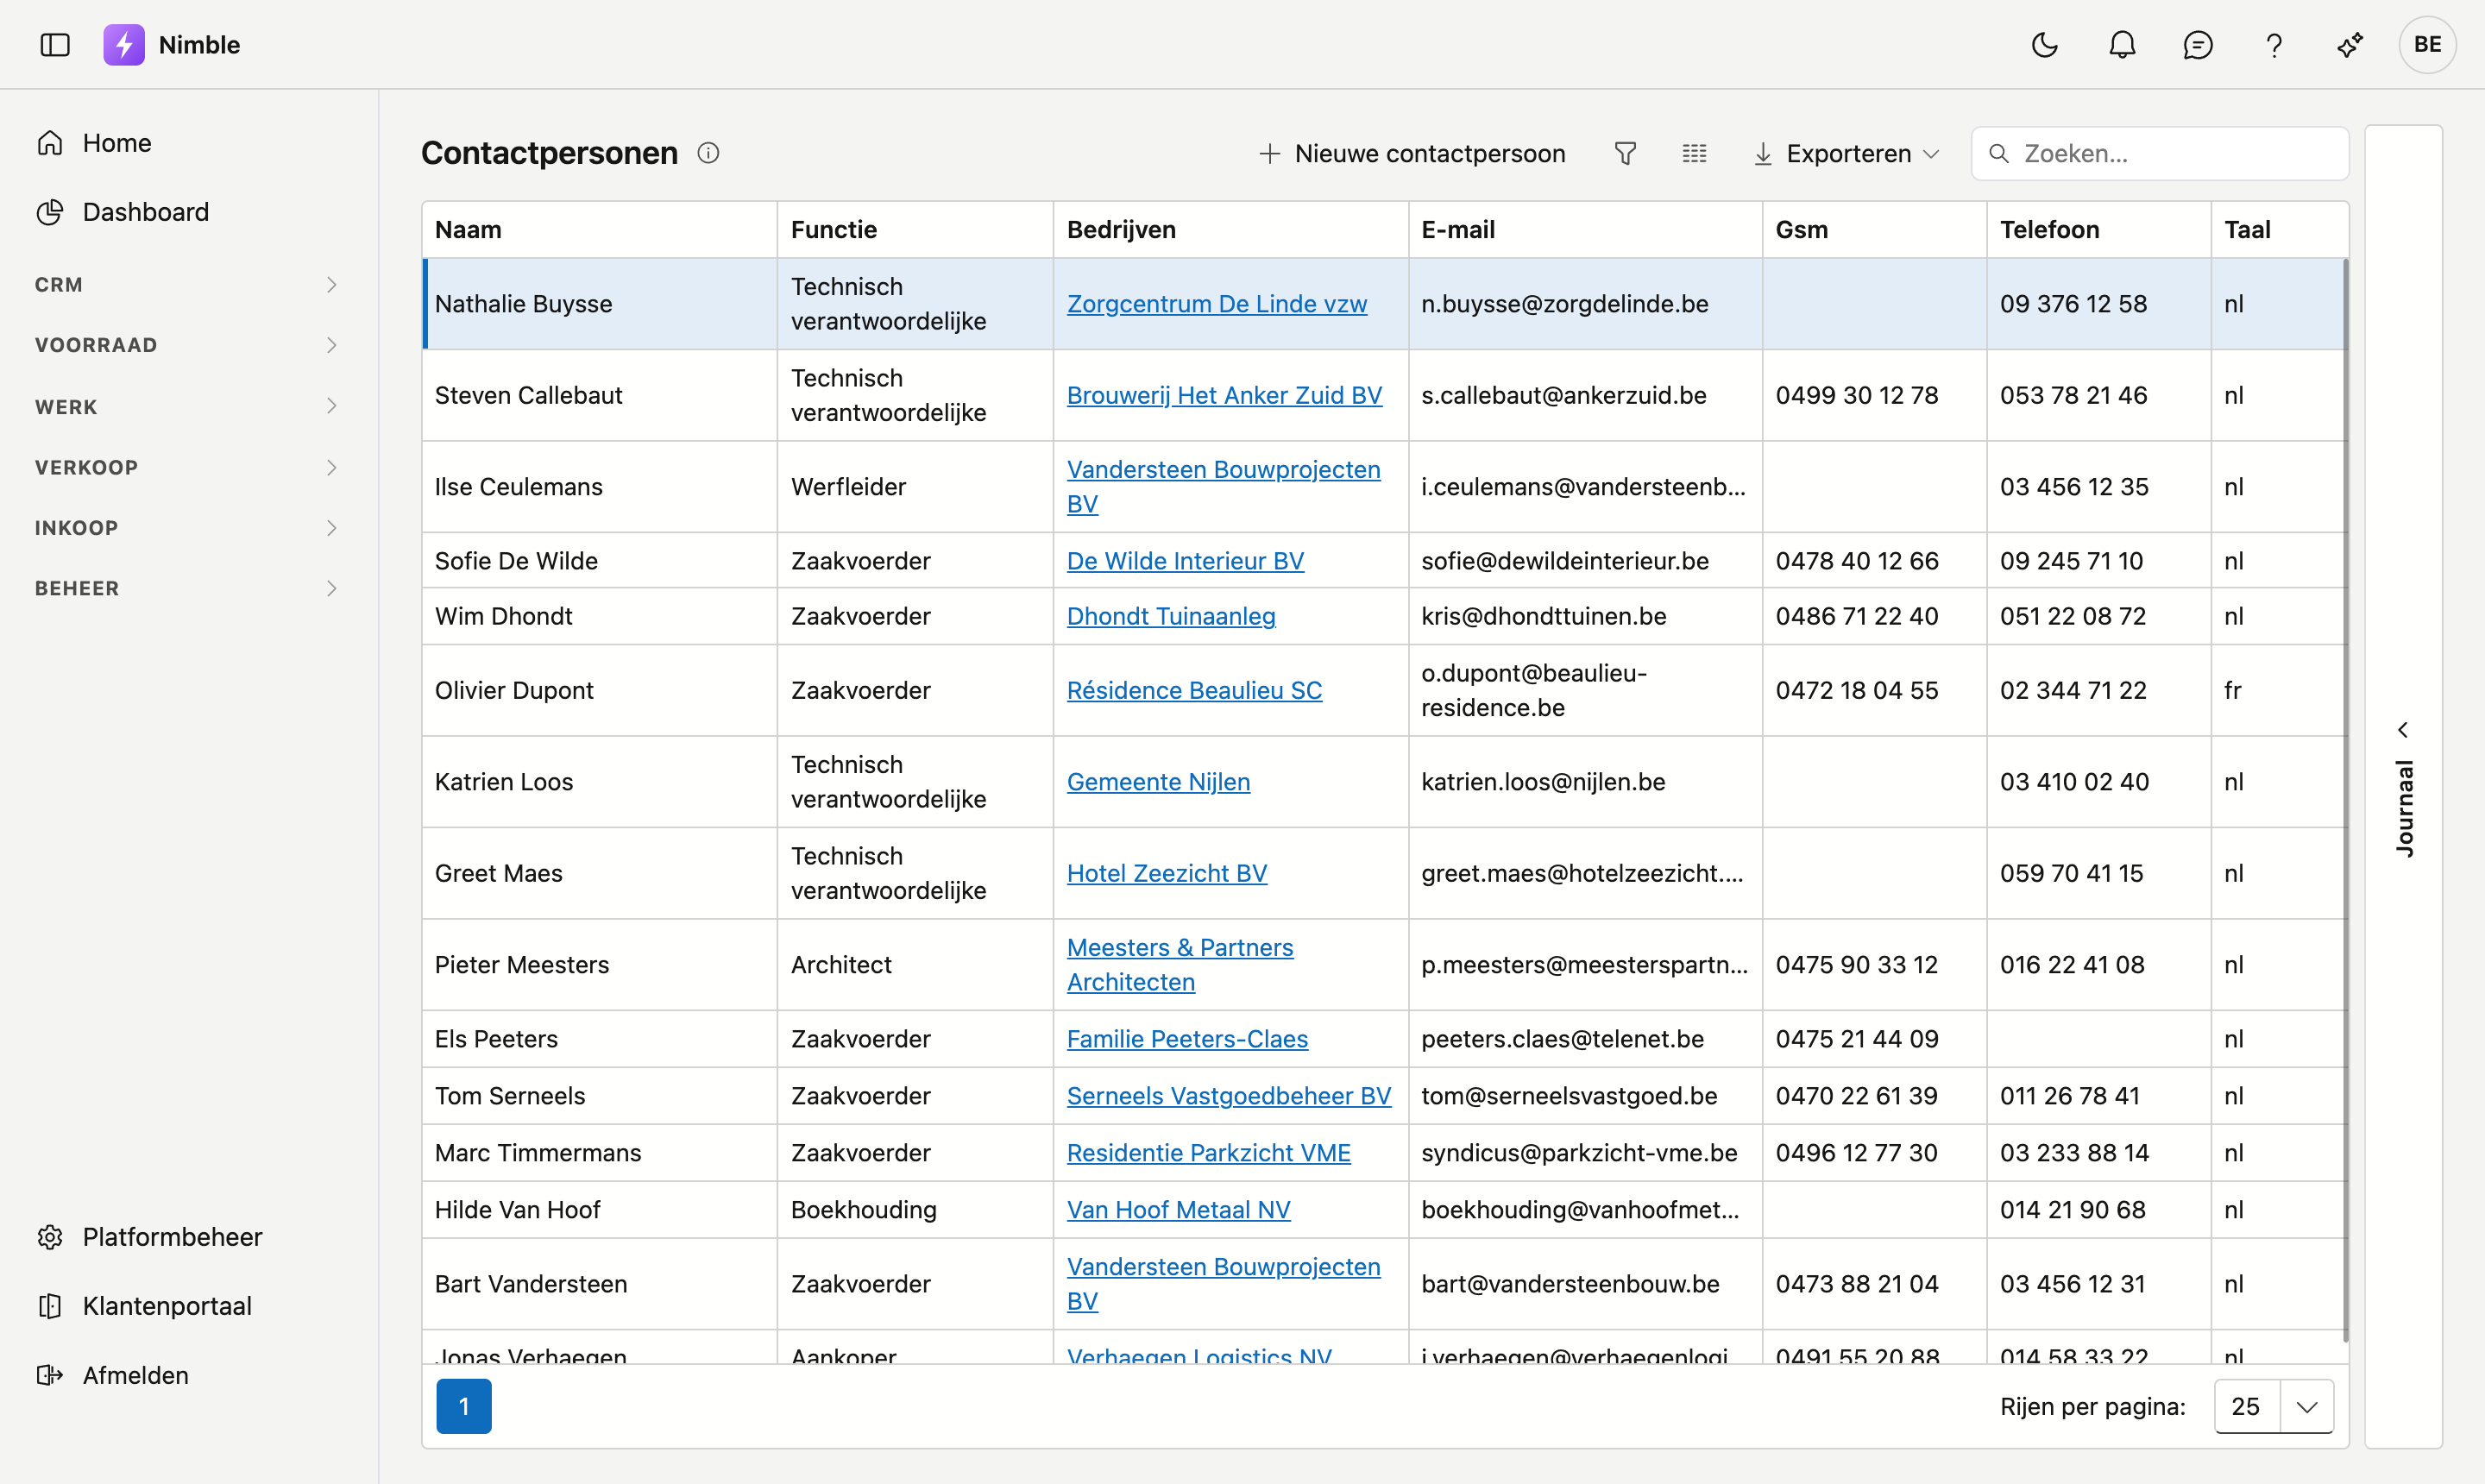Open Residentie Parkzicht VME link
2485x1484 pixels.
pyautogui.click(x=1208, y=1153)
